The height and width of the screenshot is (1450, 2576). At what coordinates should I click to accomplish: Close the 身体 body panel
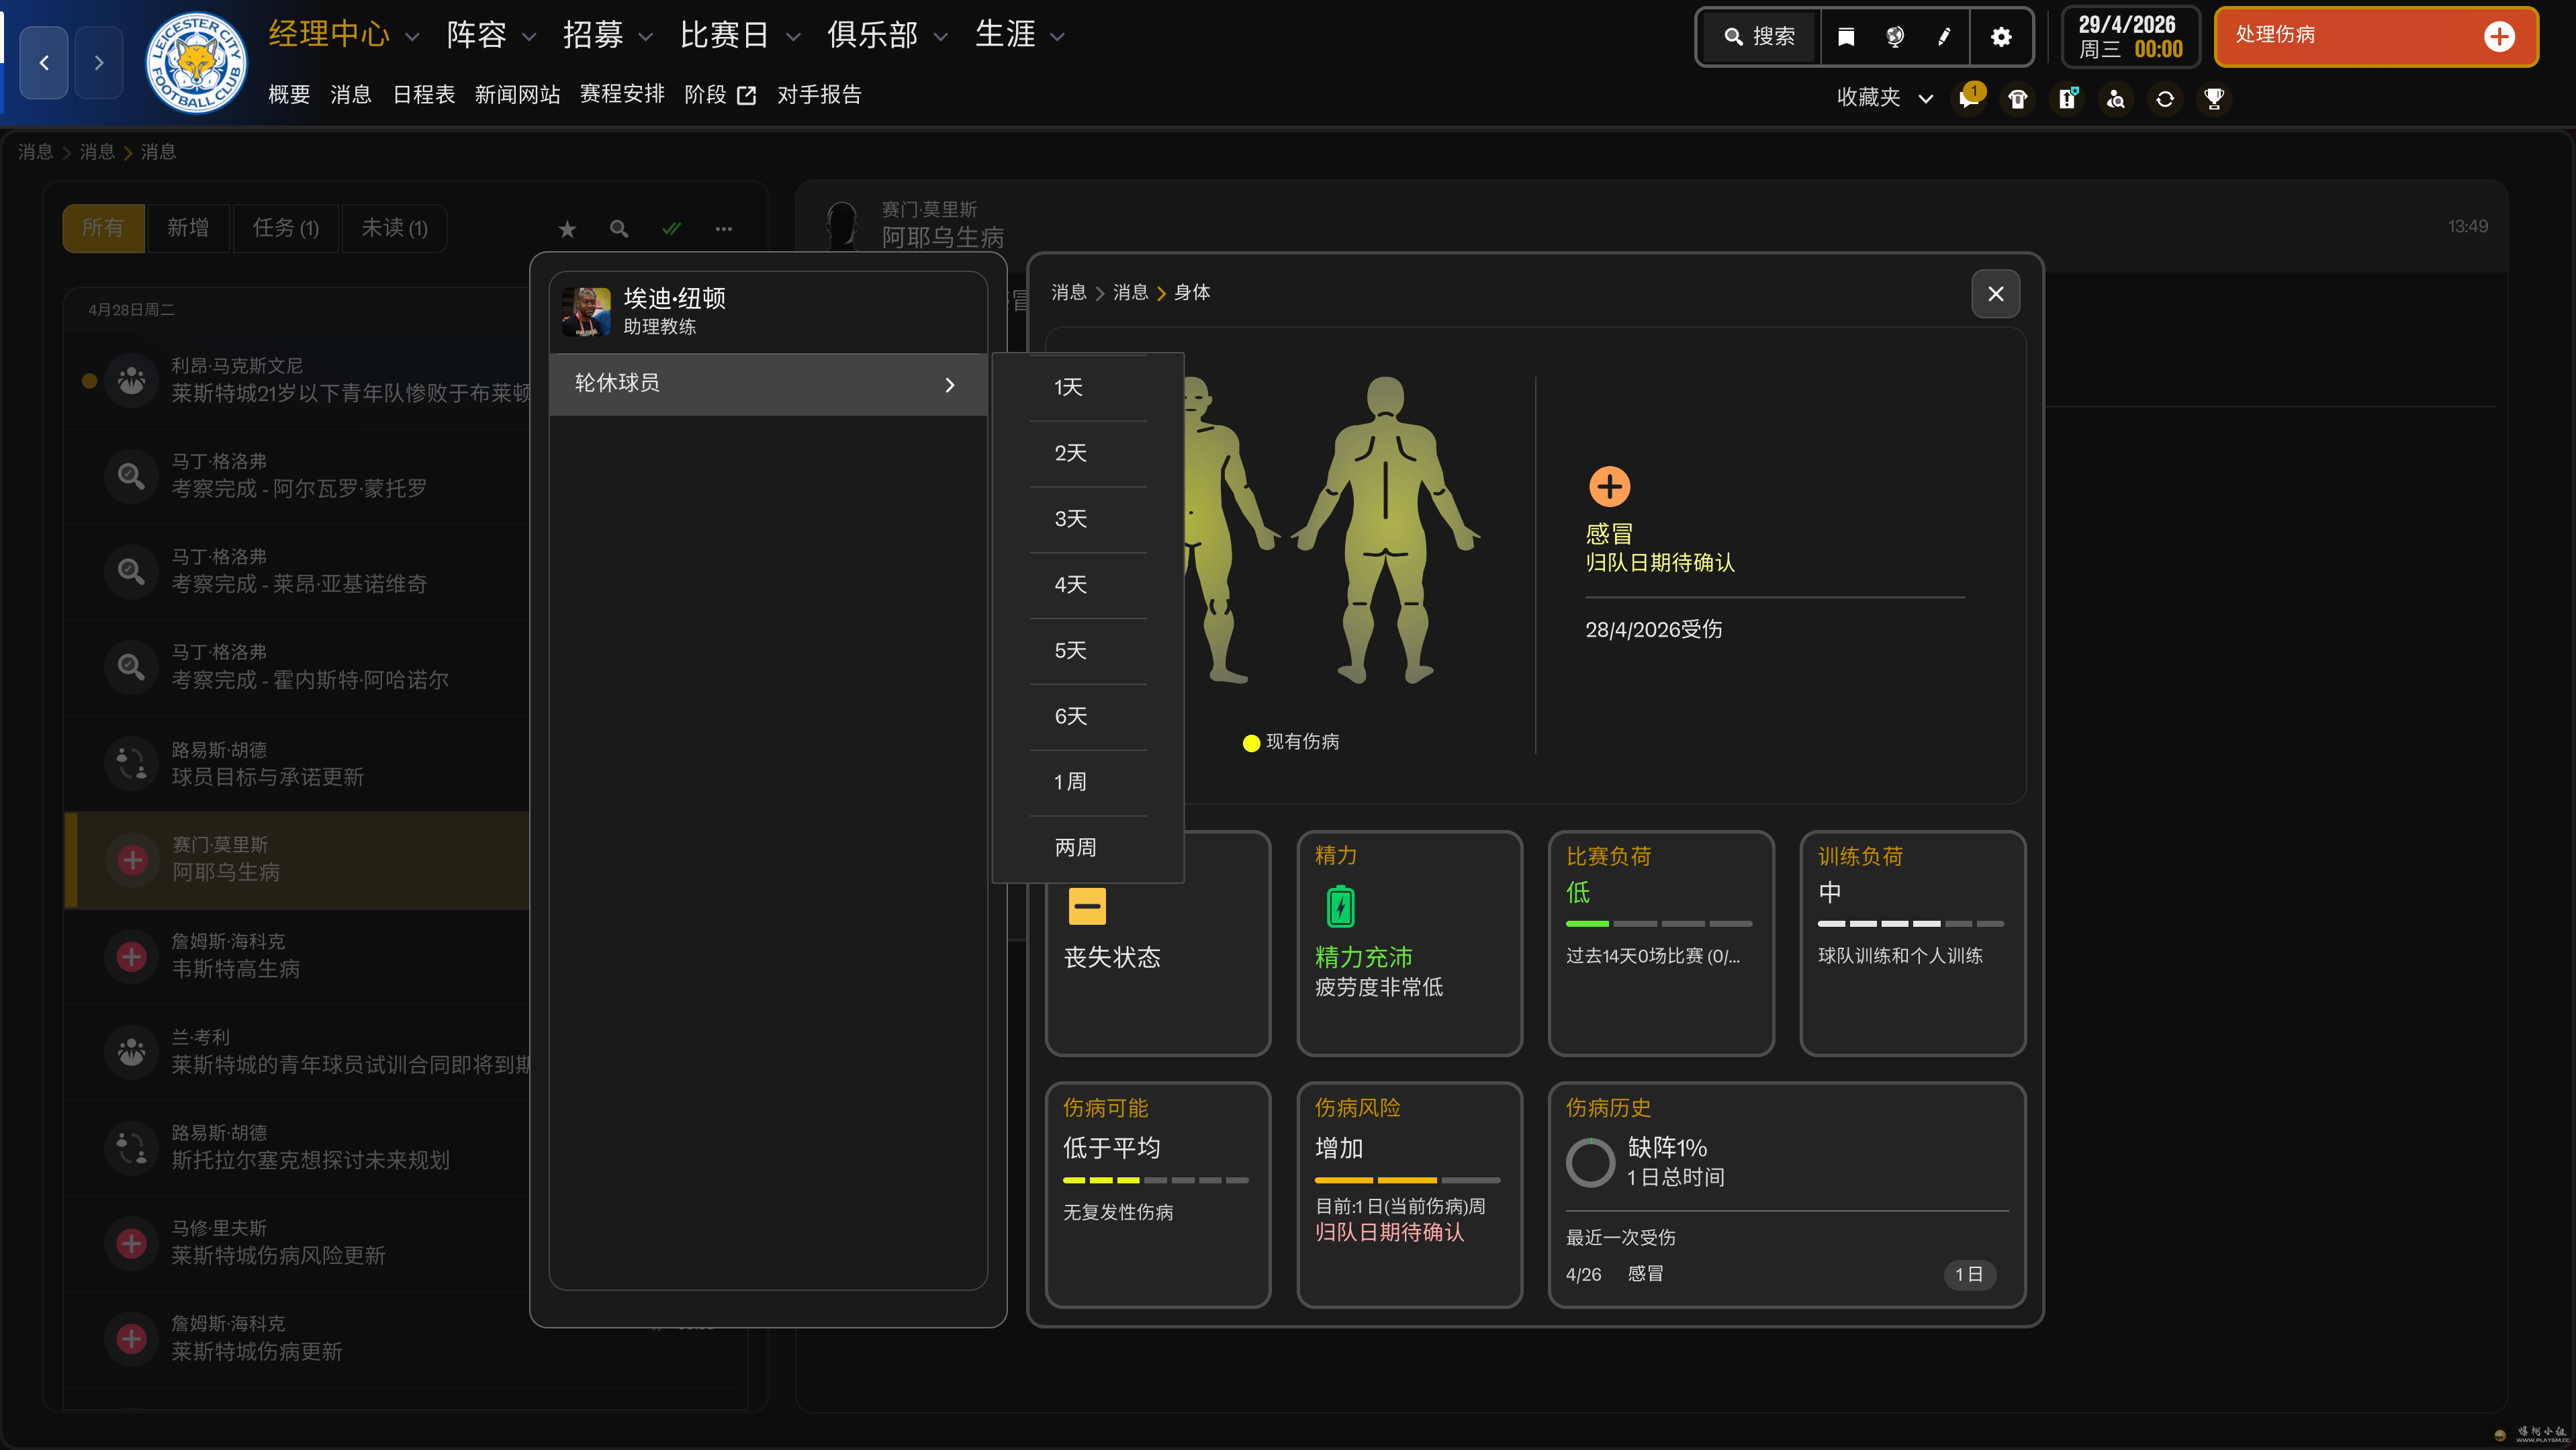pyautogui.click(x=1995, y=294)
